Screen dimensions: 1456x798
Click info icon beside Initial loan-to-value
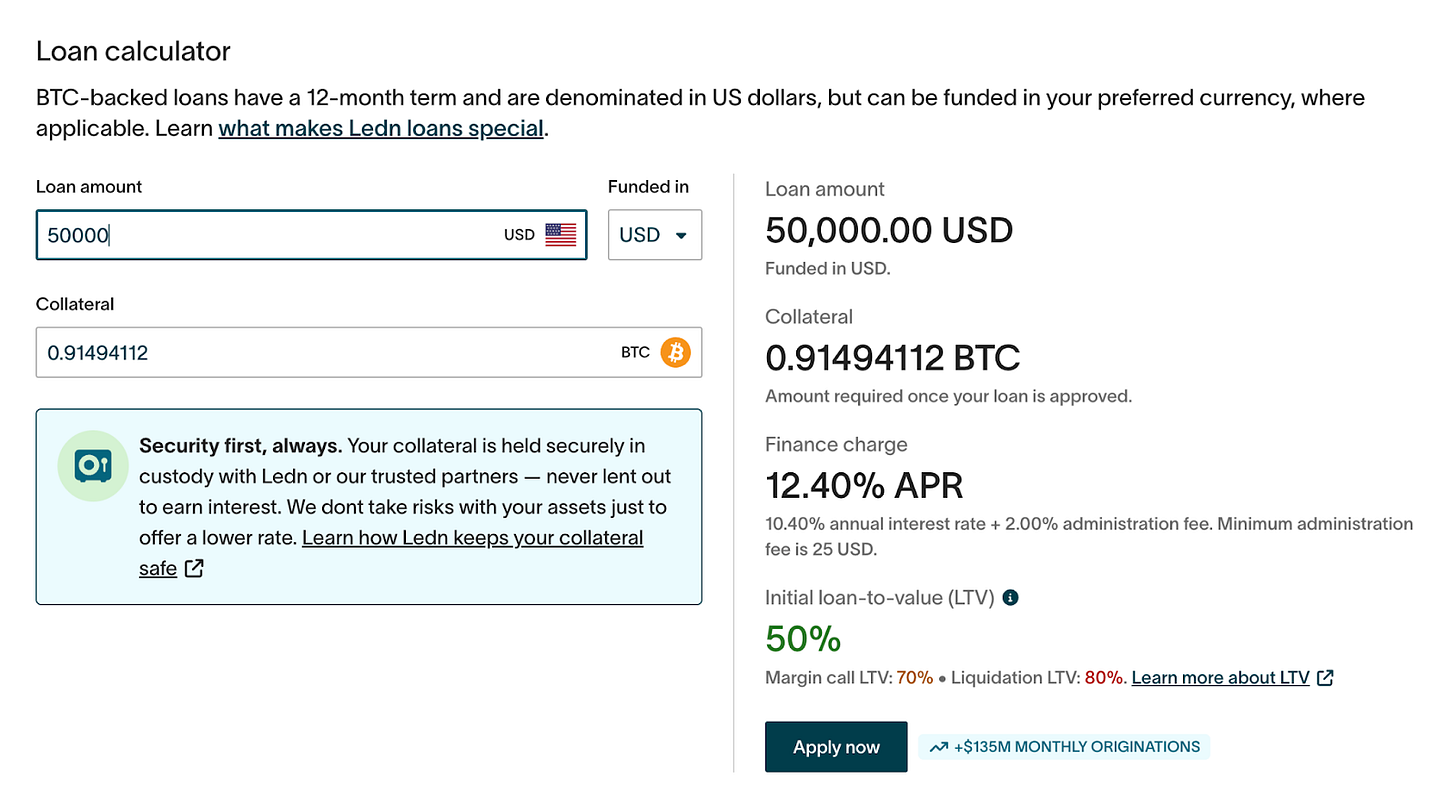(1011, 598)
